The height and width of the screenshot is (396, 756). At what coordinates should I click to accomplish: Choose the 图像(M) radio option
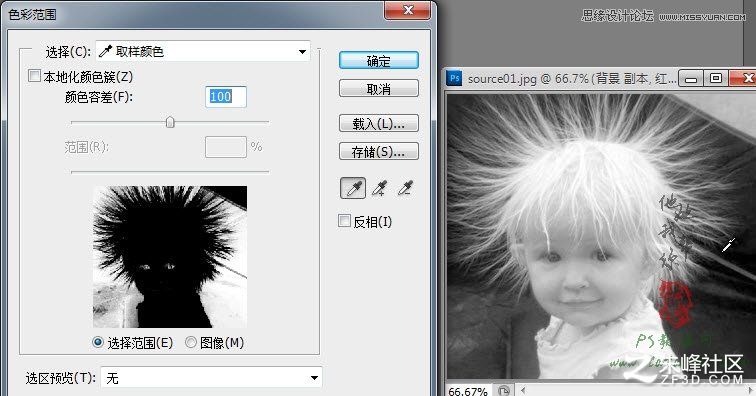pyautogui.click(x=191, y=342)
